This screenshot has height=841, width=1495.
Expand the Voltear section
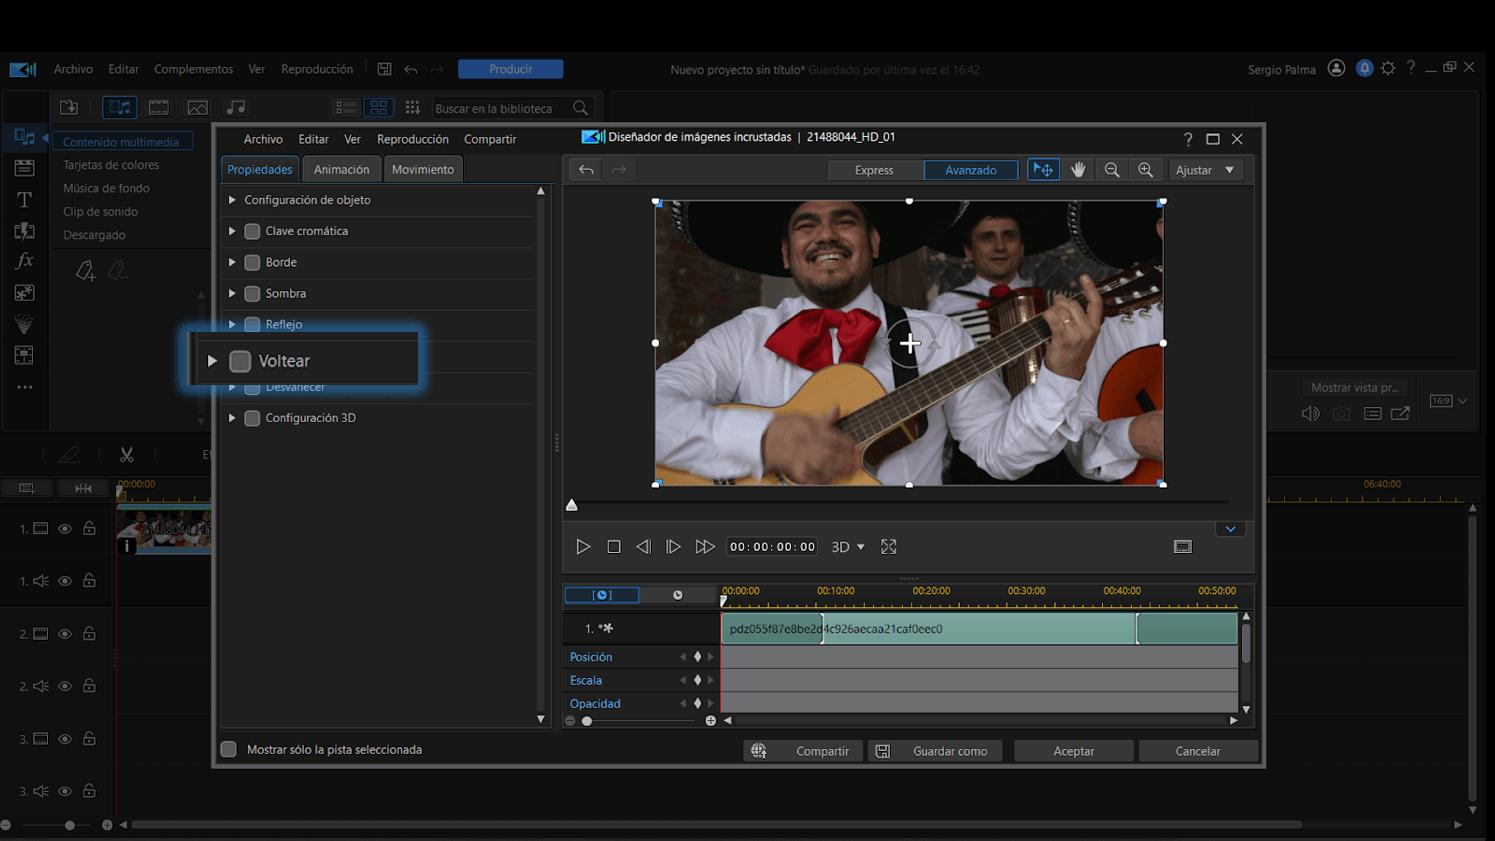[x=212, y=361]
